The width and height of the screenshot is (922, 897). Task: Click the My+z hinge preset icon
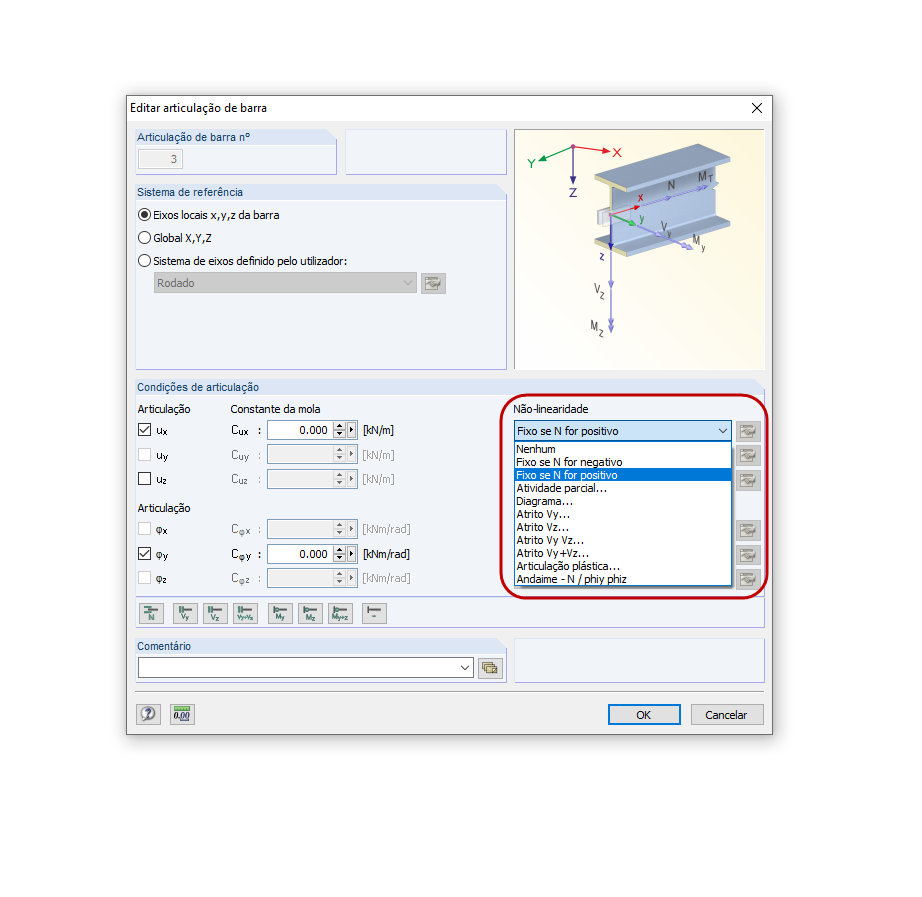click(340, 613)
